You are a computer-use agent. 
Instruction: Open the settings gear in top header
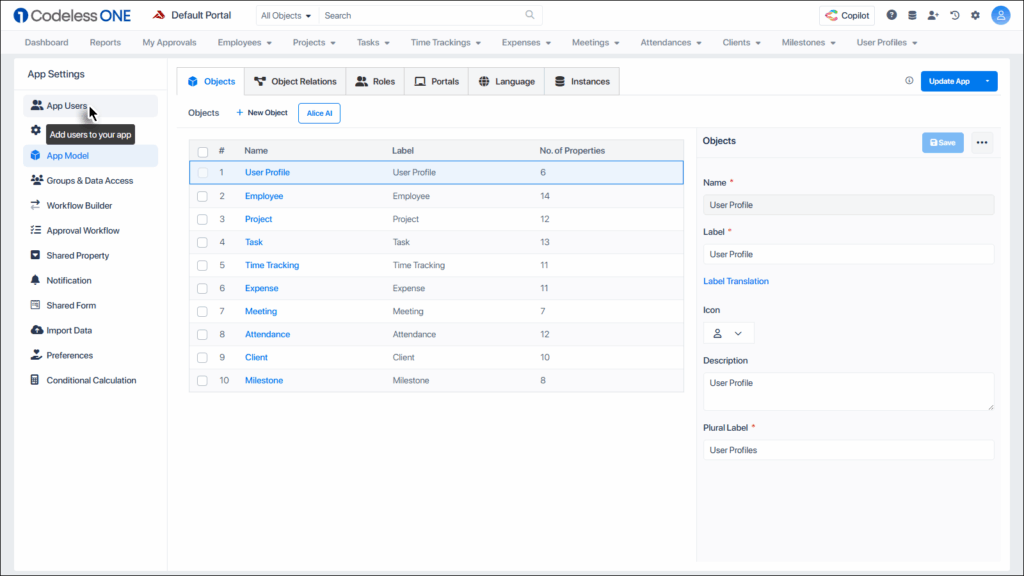[976, 15]
